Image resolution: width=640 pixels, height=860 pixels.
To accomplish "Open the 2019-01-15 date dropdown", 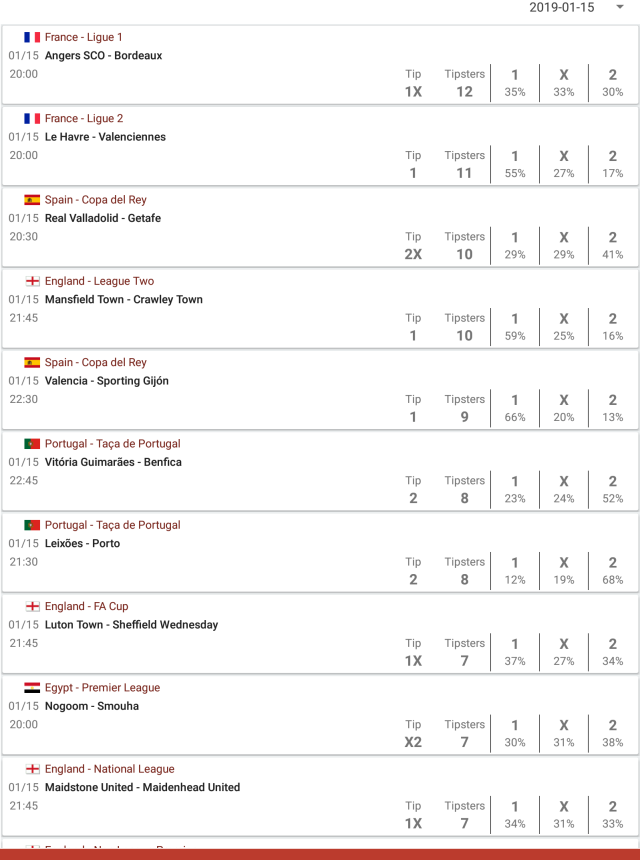I will point(575,8).
